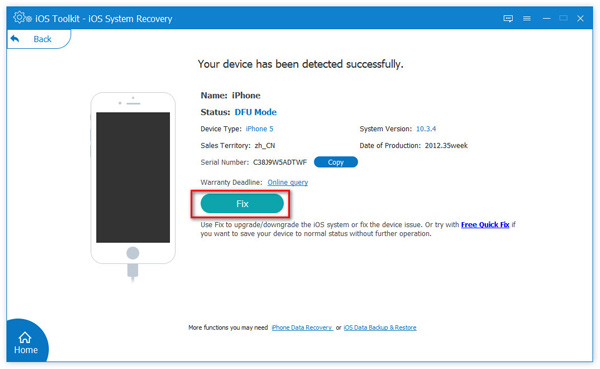Copy the serial number
Viewport: 600px width, 369px height.
336,162
